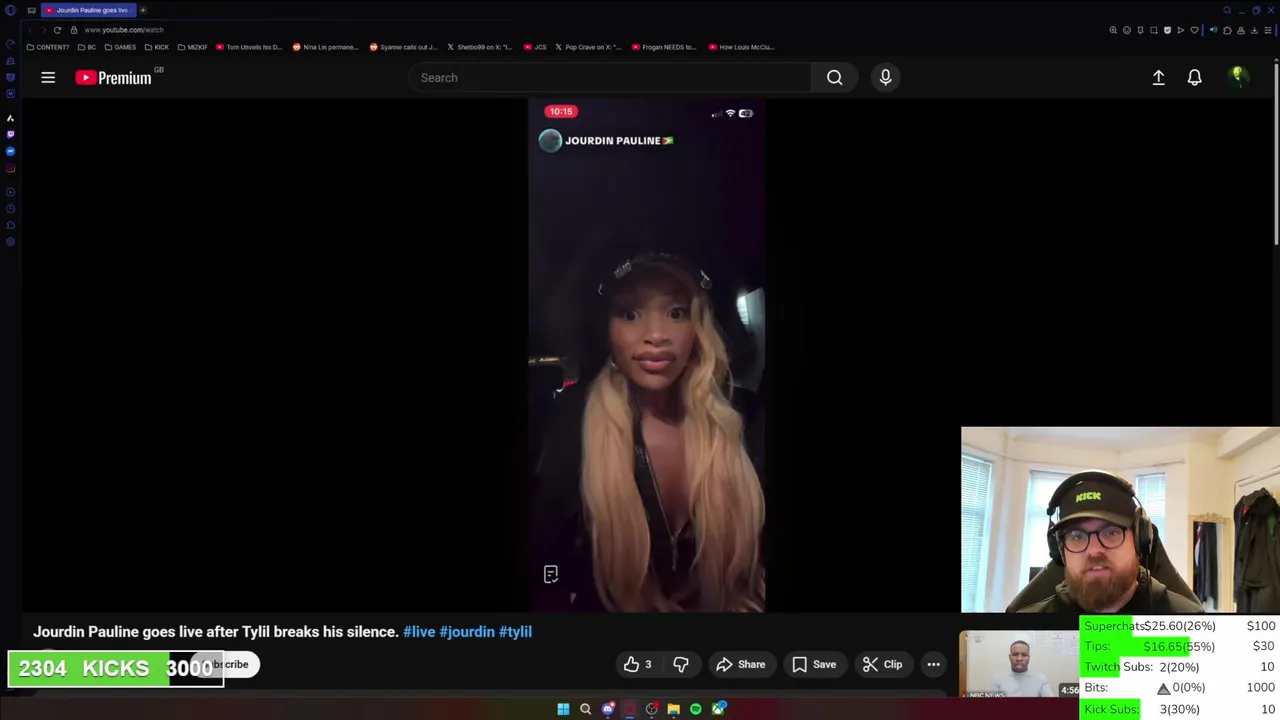The width and height of the screenshot is (1280, 720).
Task: Click the www.youtube.com/watch address bar
Action: pyautogui.click(x=123, y=30)
